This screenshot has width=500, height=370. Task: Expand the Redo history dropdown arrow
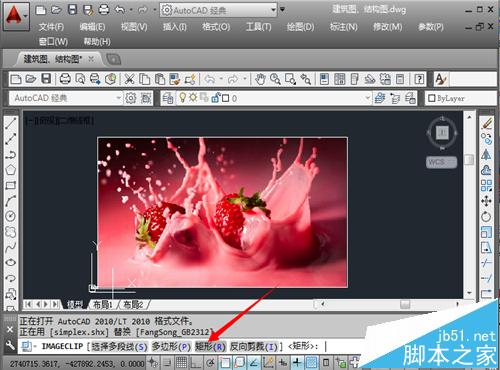pyautogui.click(x=244, y=79)
